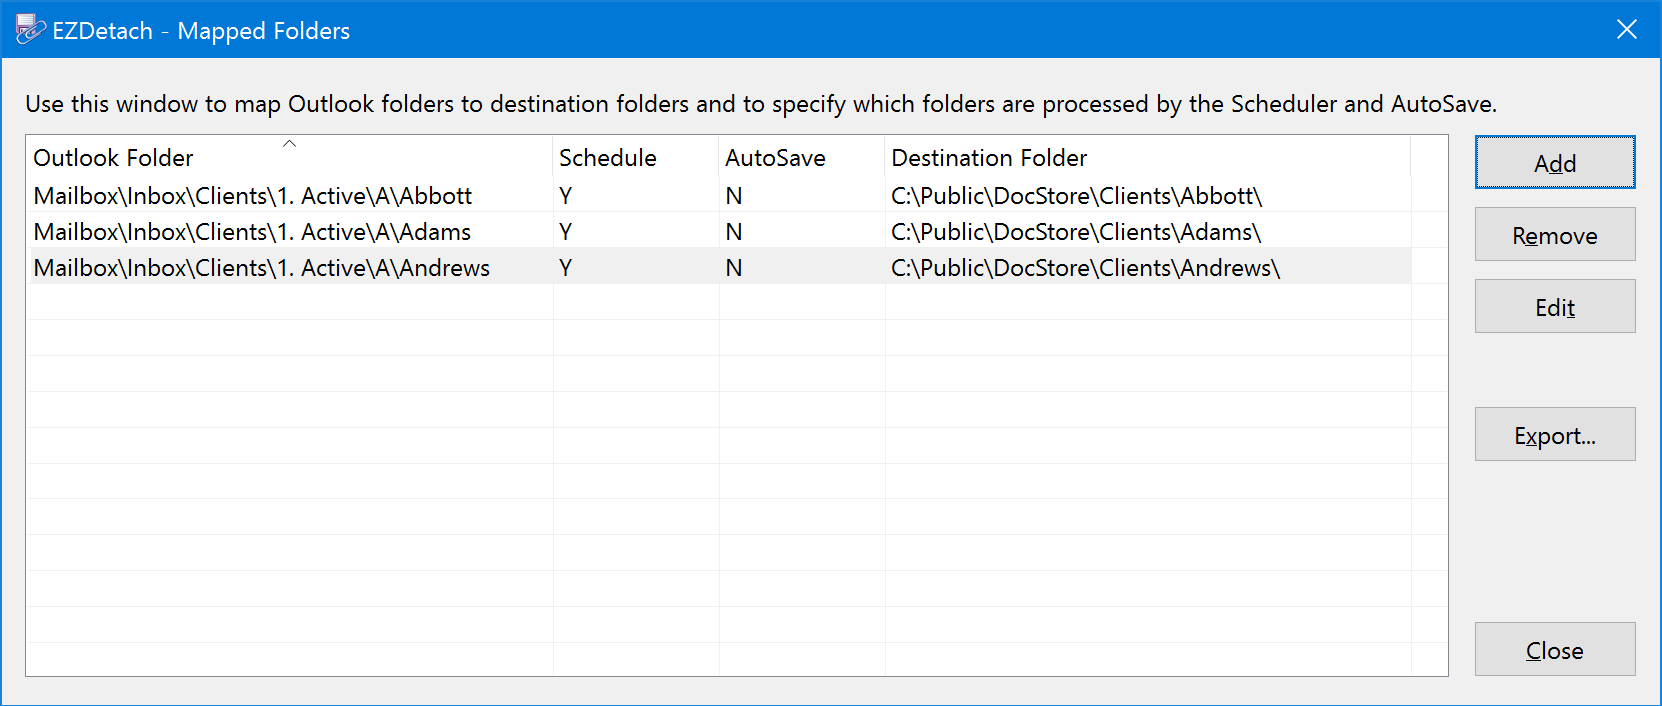This screenshot has width=1662, height=706.
Task: Sort by AutoSave column header
Action: pyautogui.click(x=802, y=157)
